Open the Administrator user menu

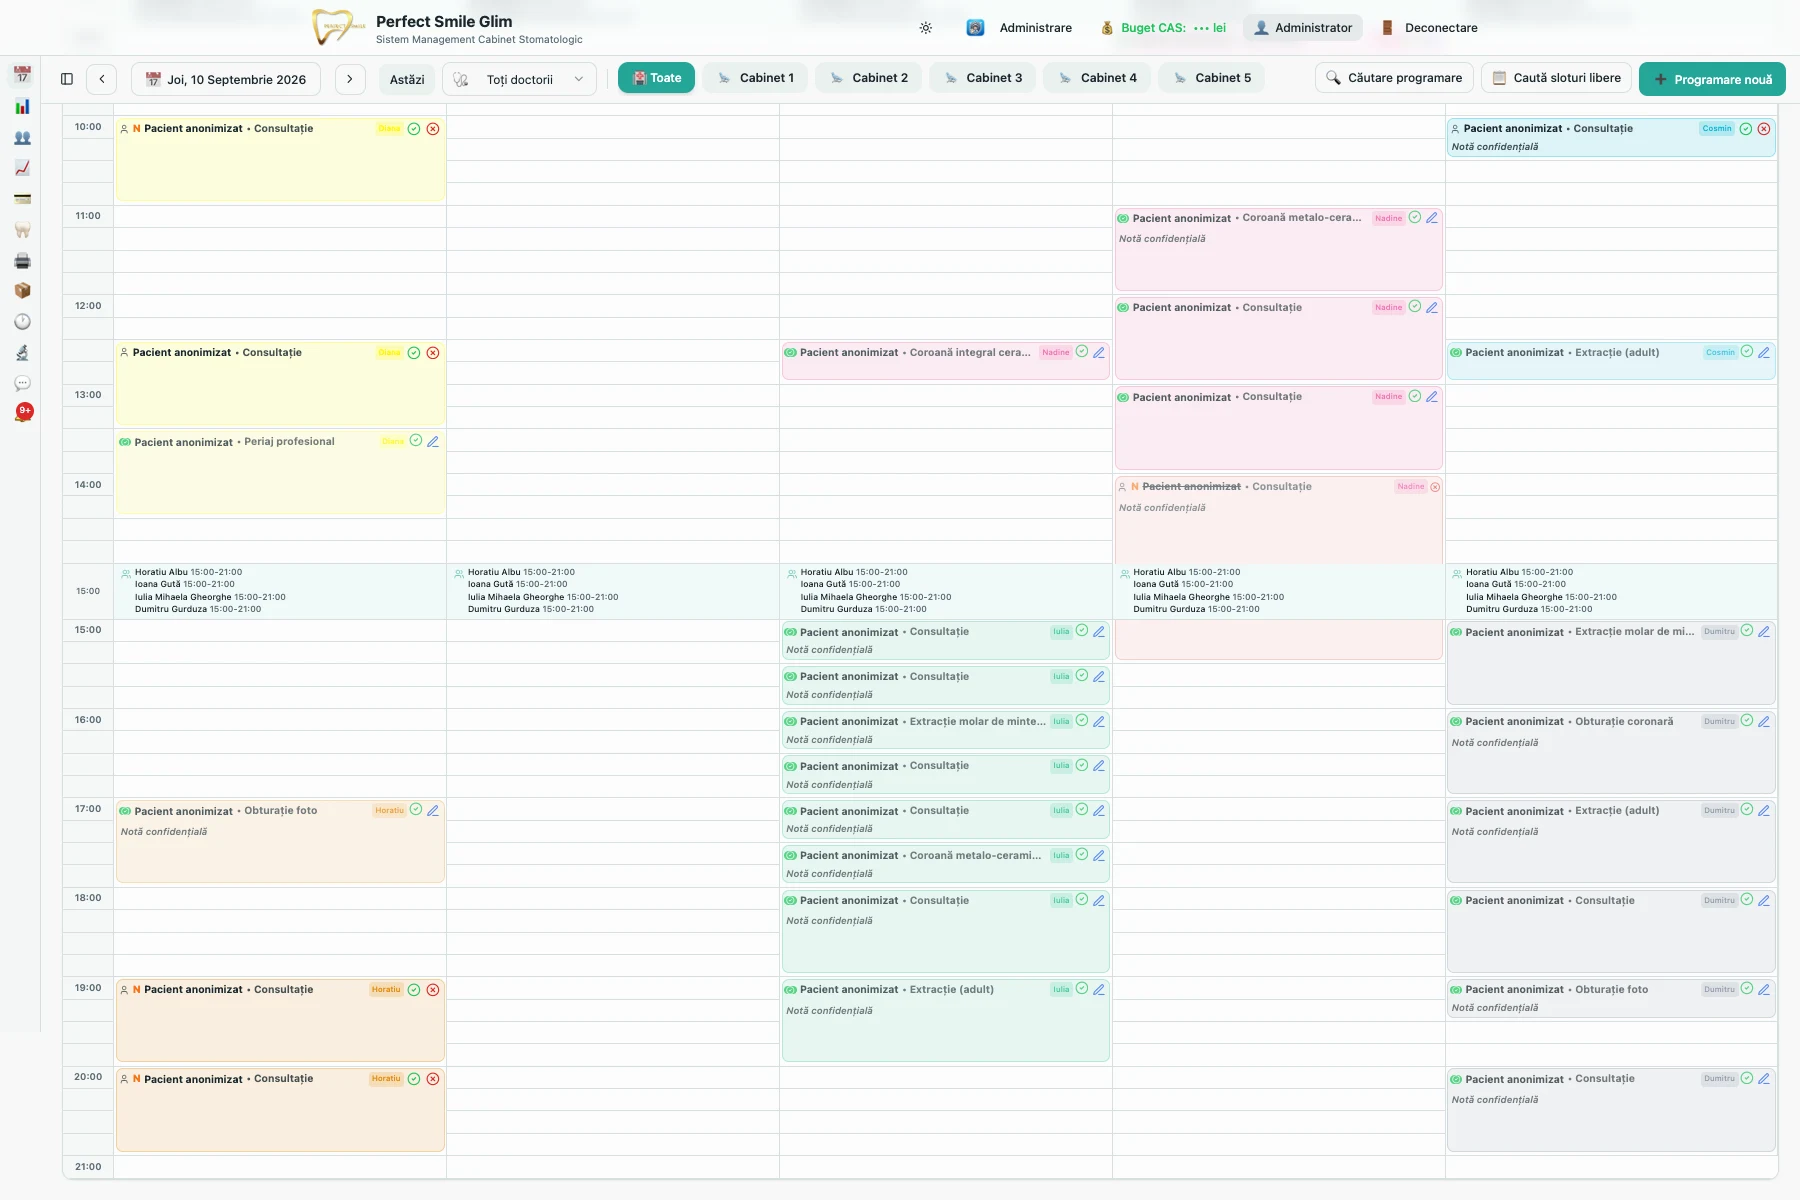[1303, 28]
